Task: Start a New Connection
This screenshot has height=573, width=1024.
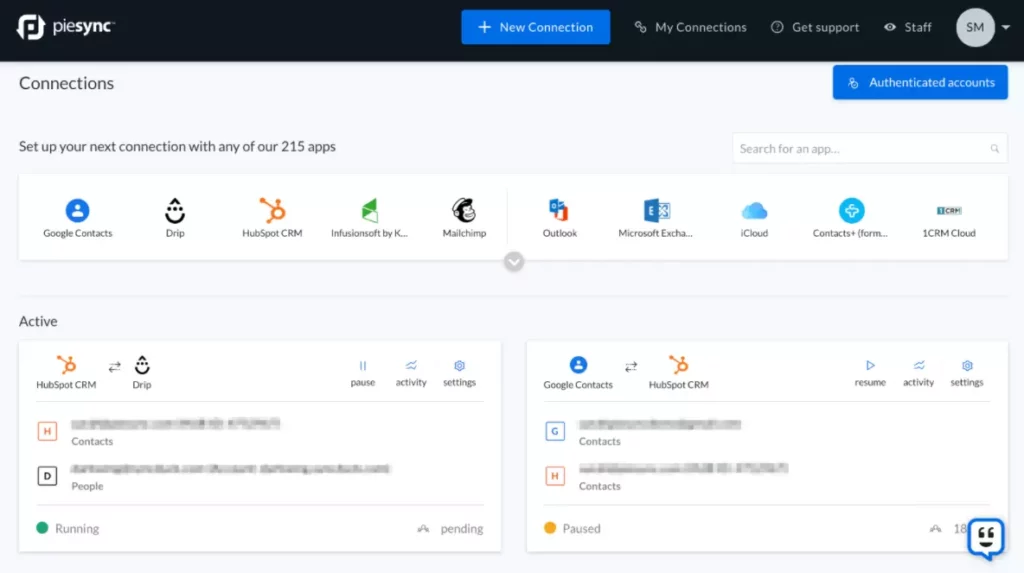Action: coord(536,27)
